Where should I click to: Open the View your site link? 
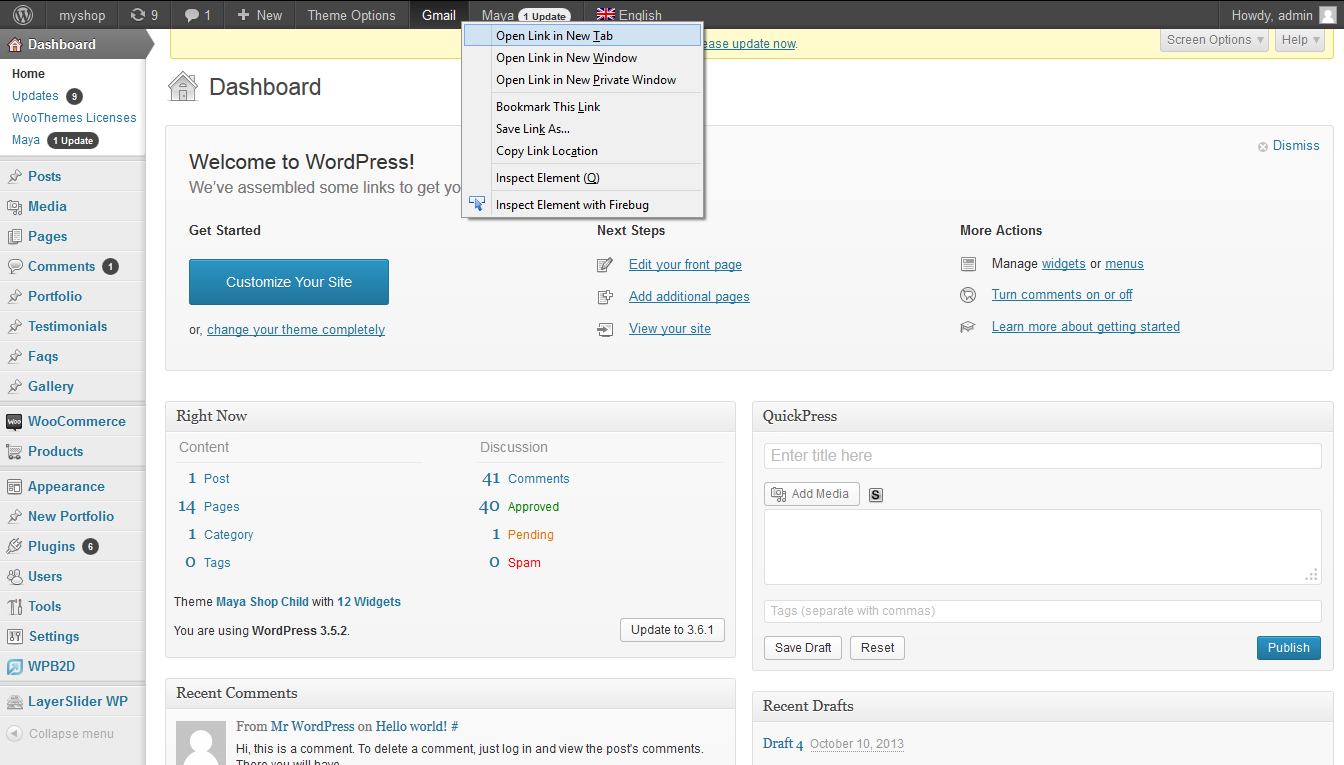pos(670,329)
